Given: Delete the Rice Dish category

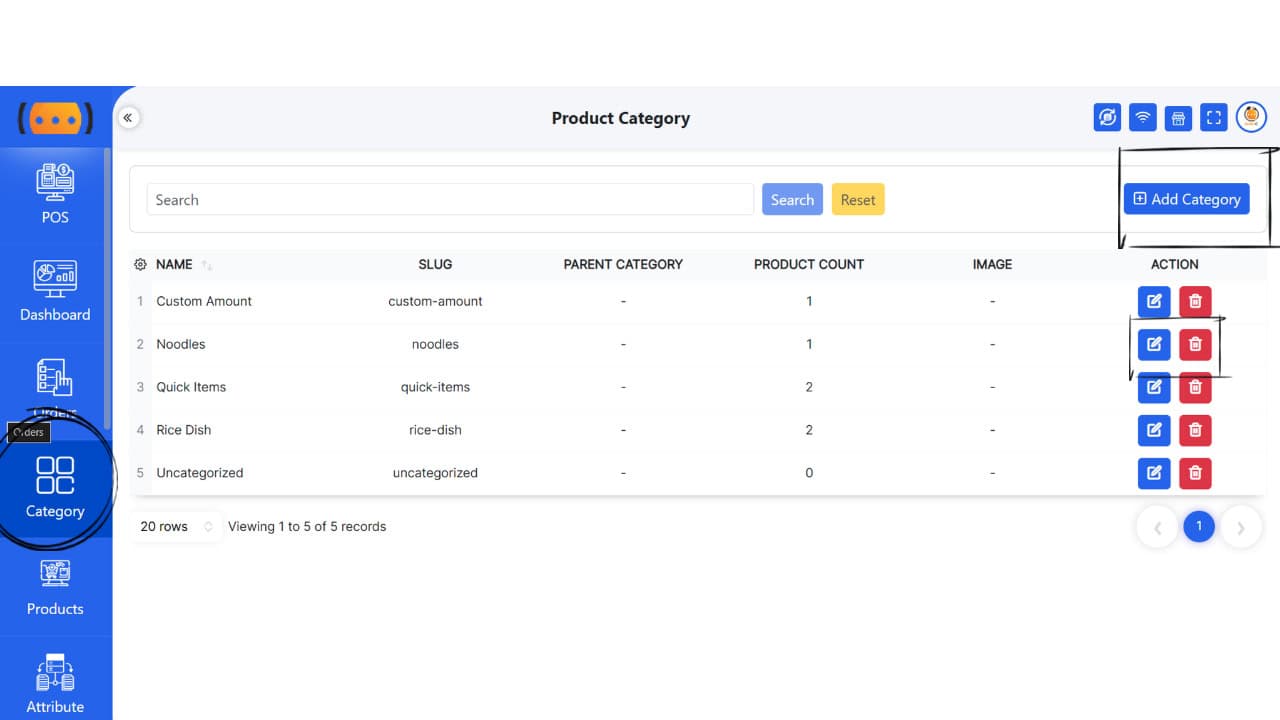Looking at the screenshot, I should pyautogui.click(x=1195, y=430).
